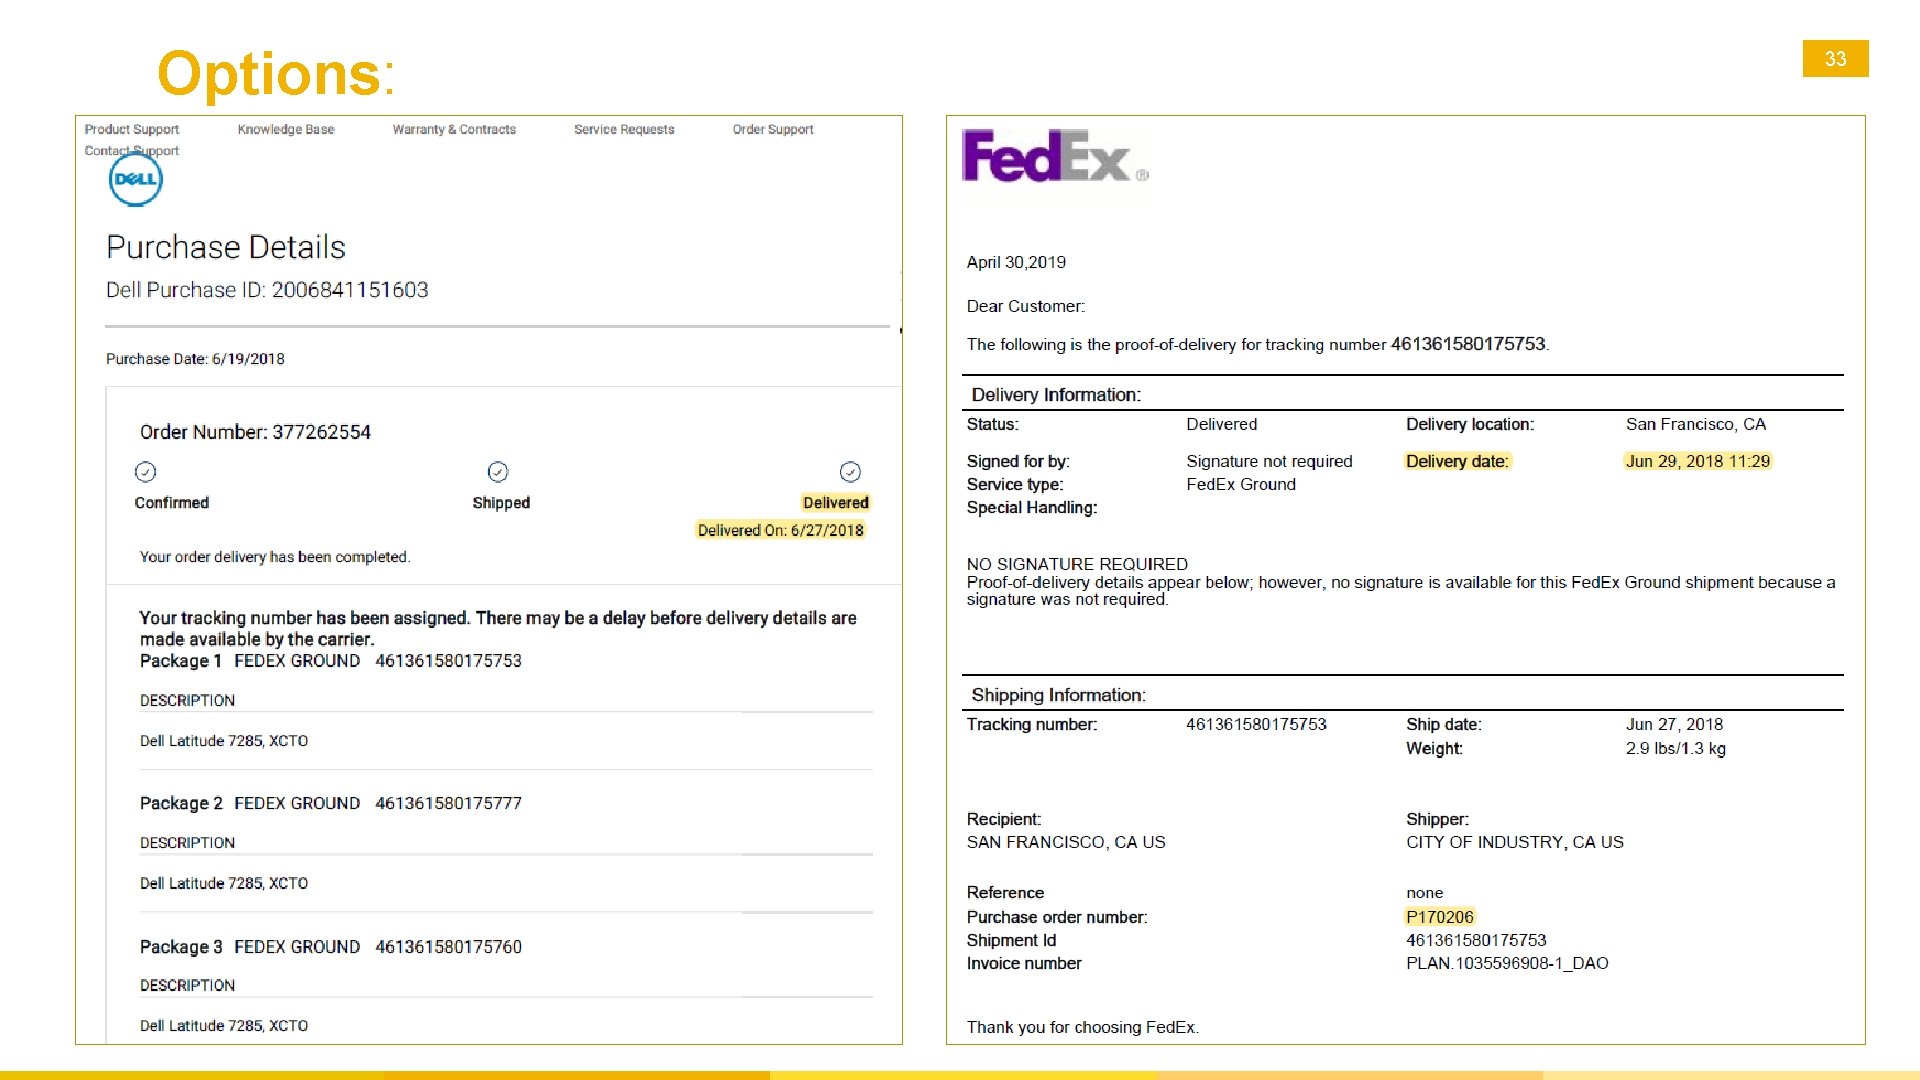Click the slide number 33 badge
This screenshot has width=1920, height=1080.
1835,59
